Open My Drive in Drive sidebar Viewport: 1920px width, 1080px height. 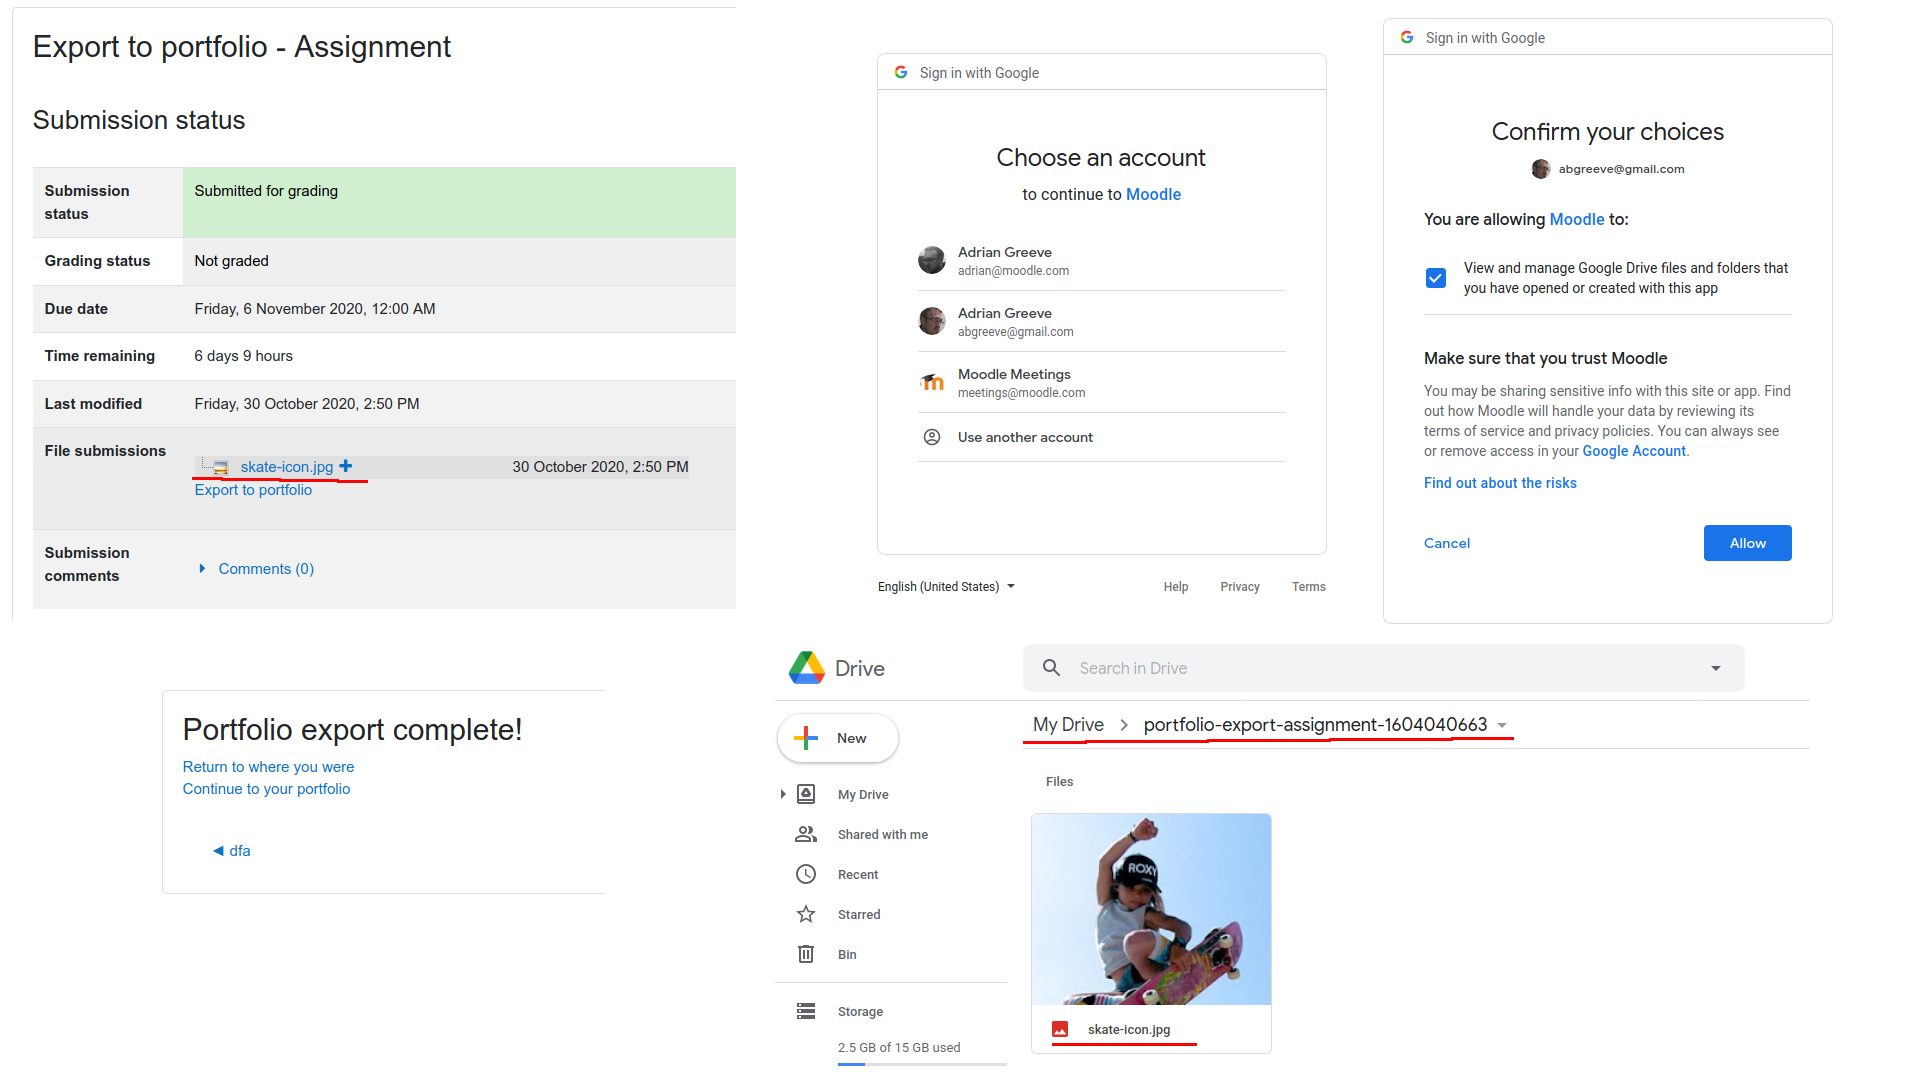pos(863,794)
